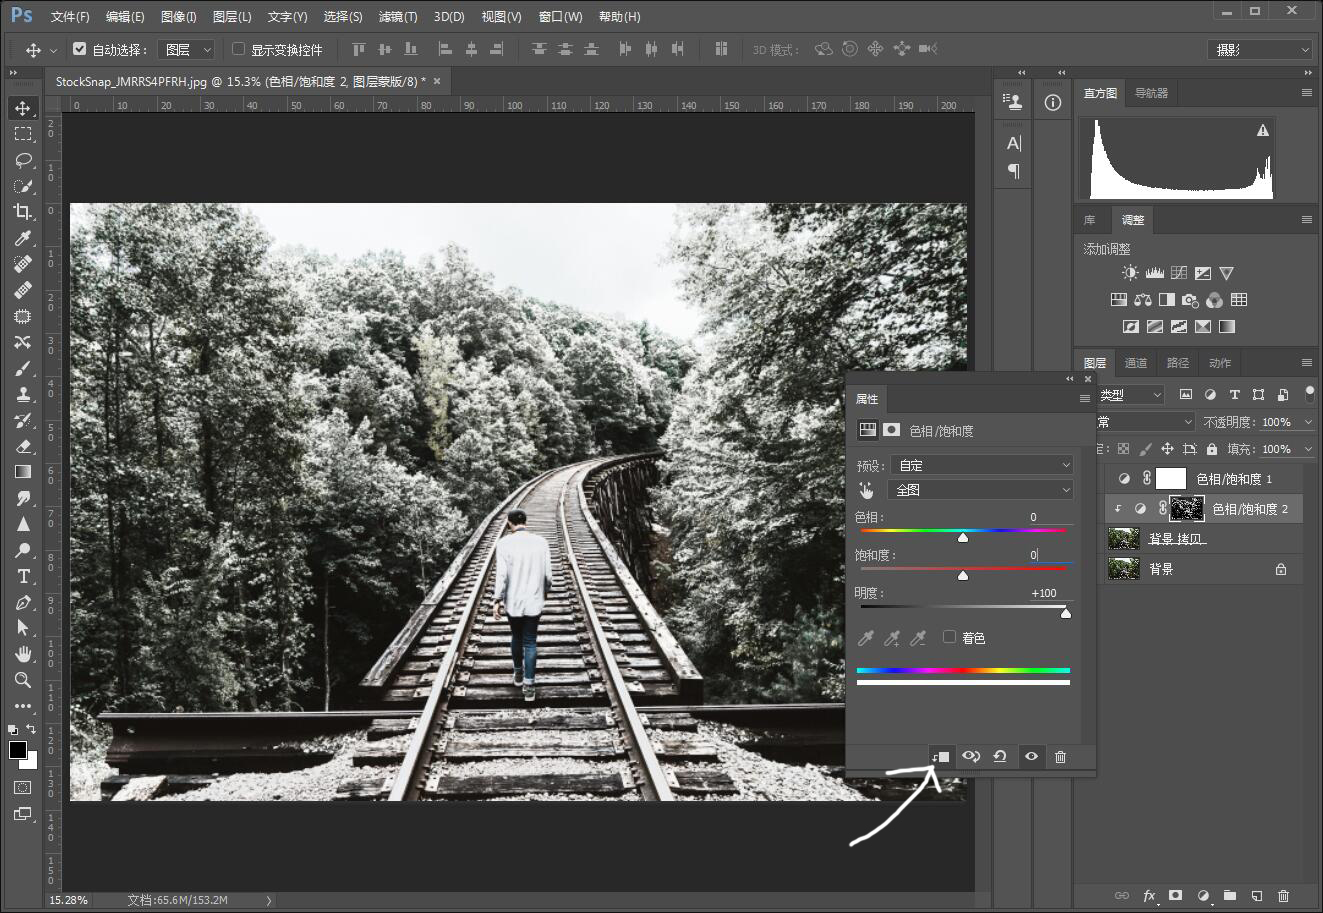Switch to the 通道 tab

pyautogui.click(x=1135, y=363)
